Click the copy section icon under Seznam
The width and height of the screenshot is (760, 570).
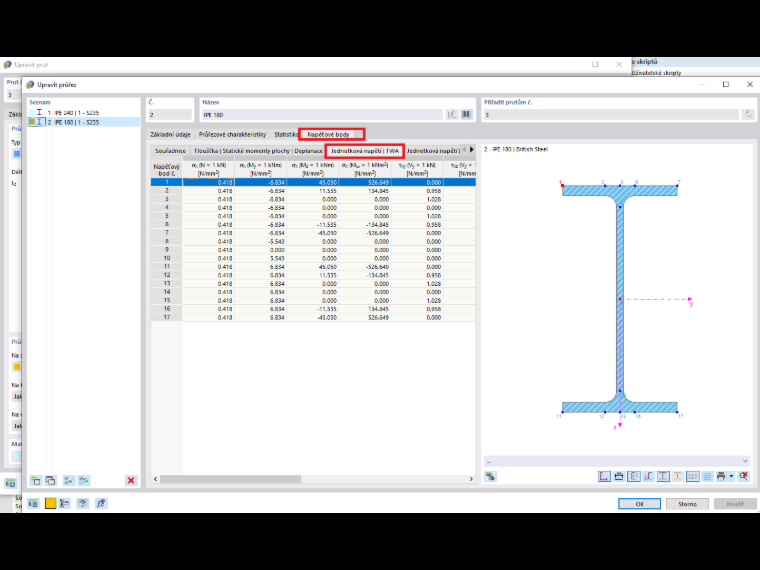(x=50, y=480)
